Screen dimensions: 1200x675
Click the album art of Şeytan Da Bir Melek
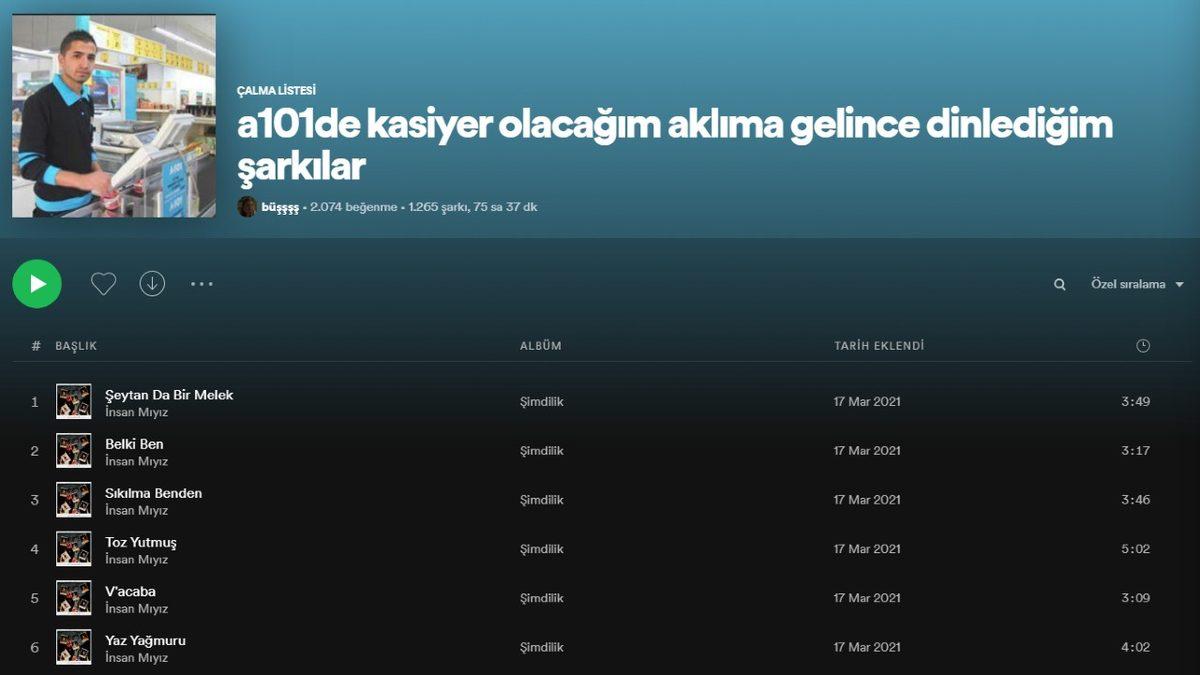tap(74, 401)
